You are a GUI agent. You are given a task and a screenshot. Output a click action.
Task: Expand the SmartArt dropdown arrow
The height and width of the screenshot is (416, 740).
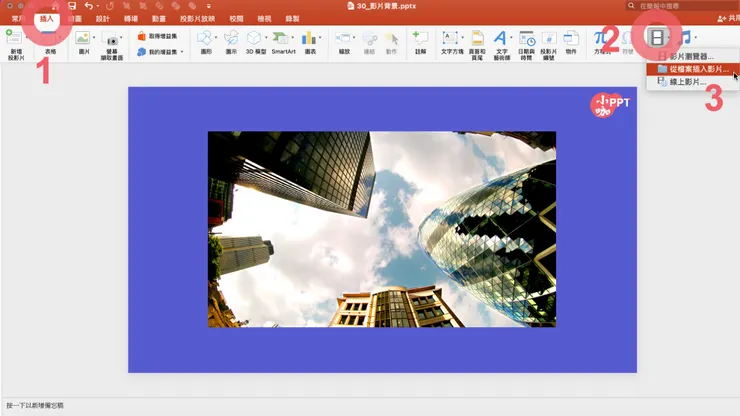pos(292,38)
